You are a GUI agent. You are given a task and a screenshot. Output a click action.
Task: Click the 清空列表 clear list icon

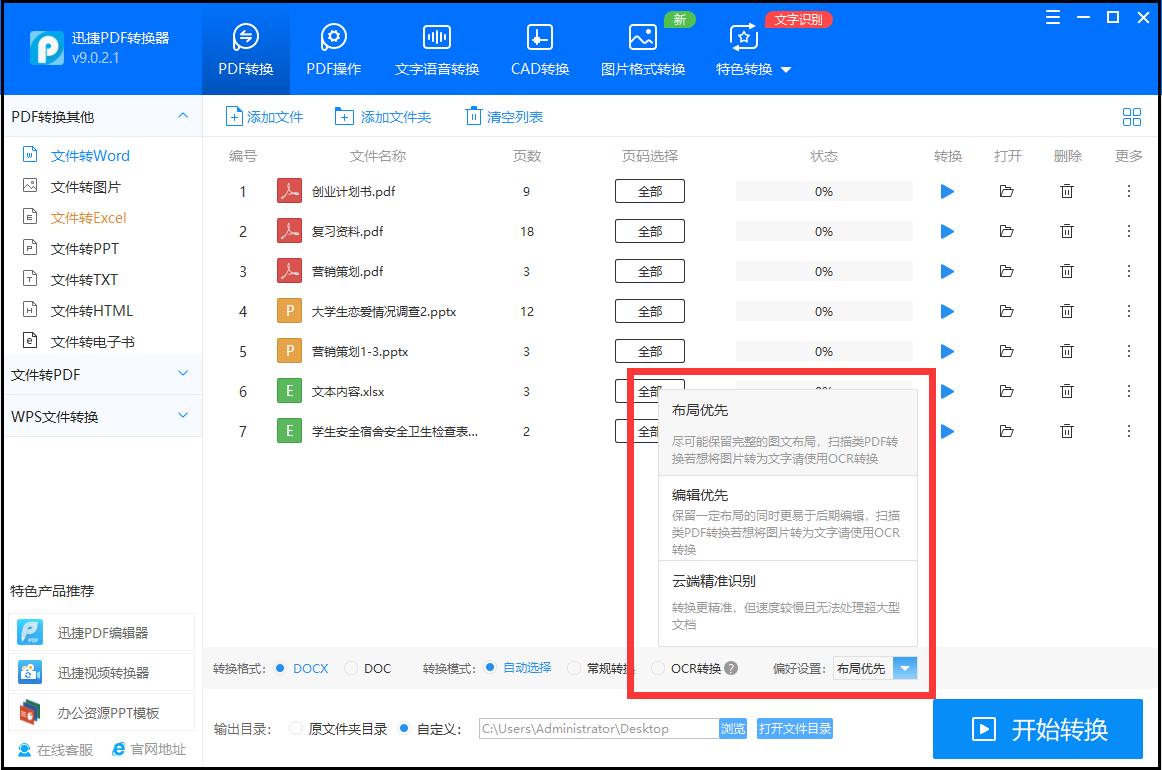pos(472,117)
